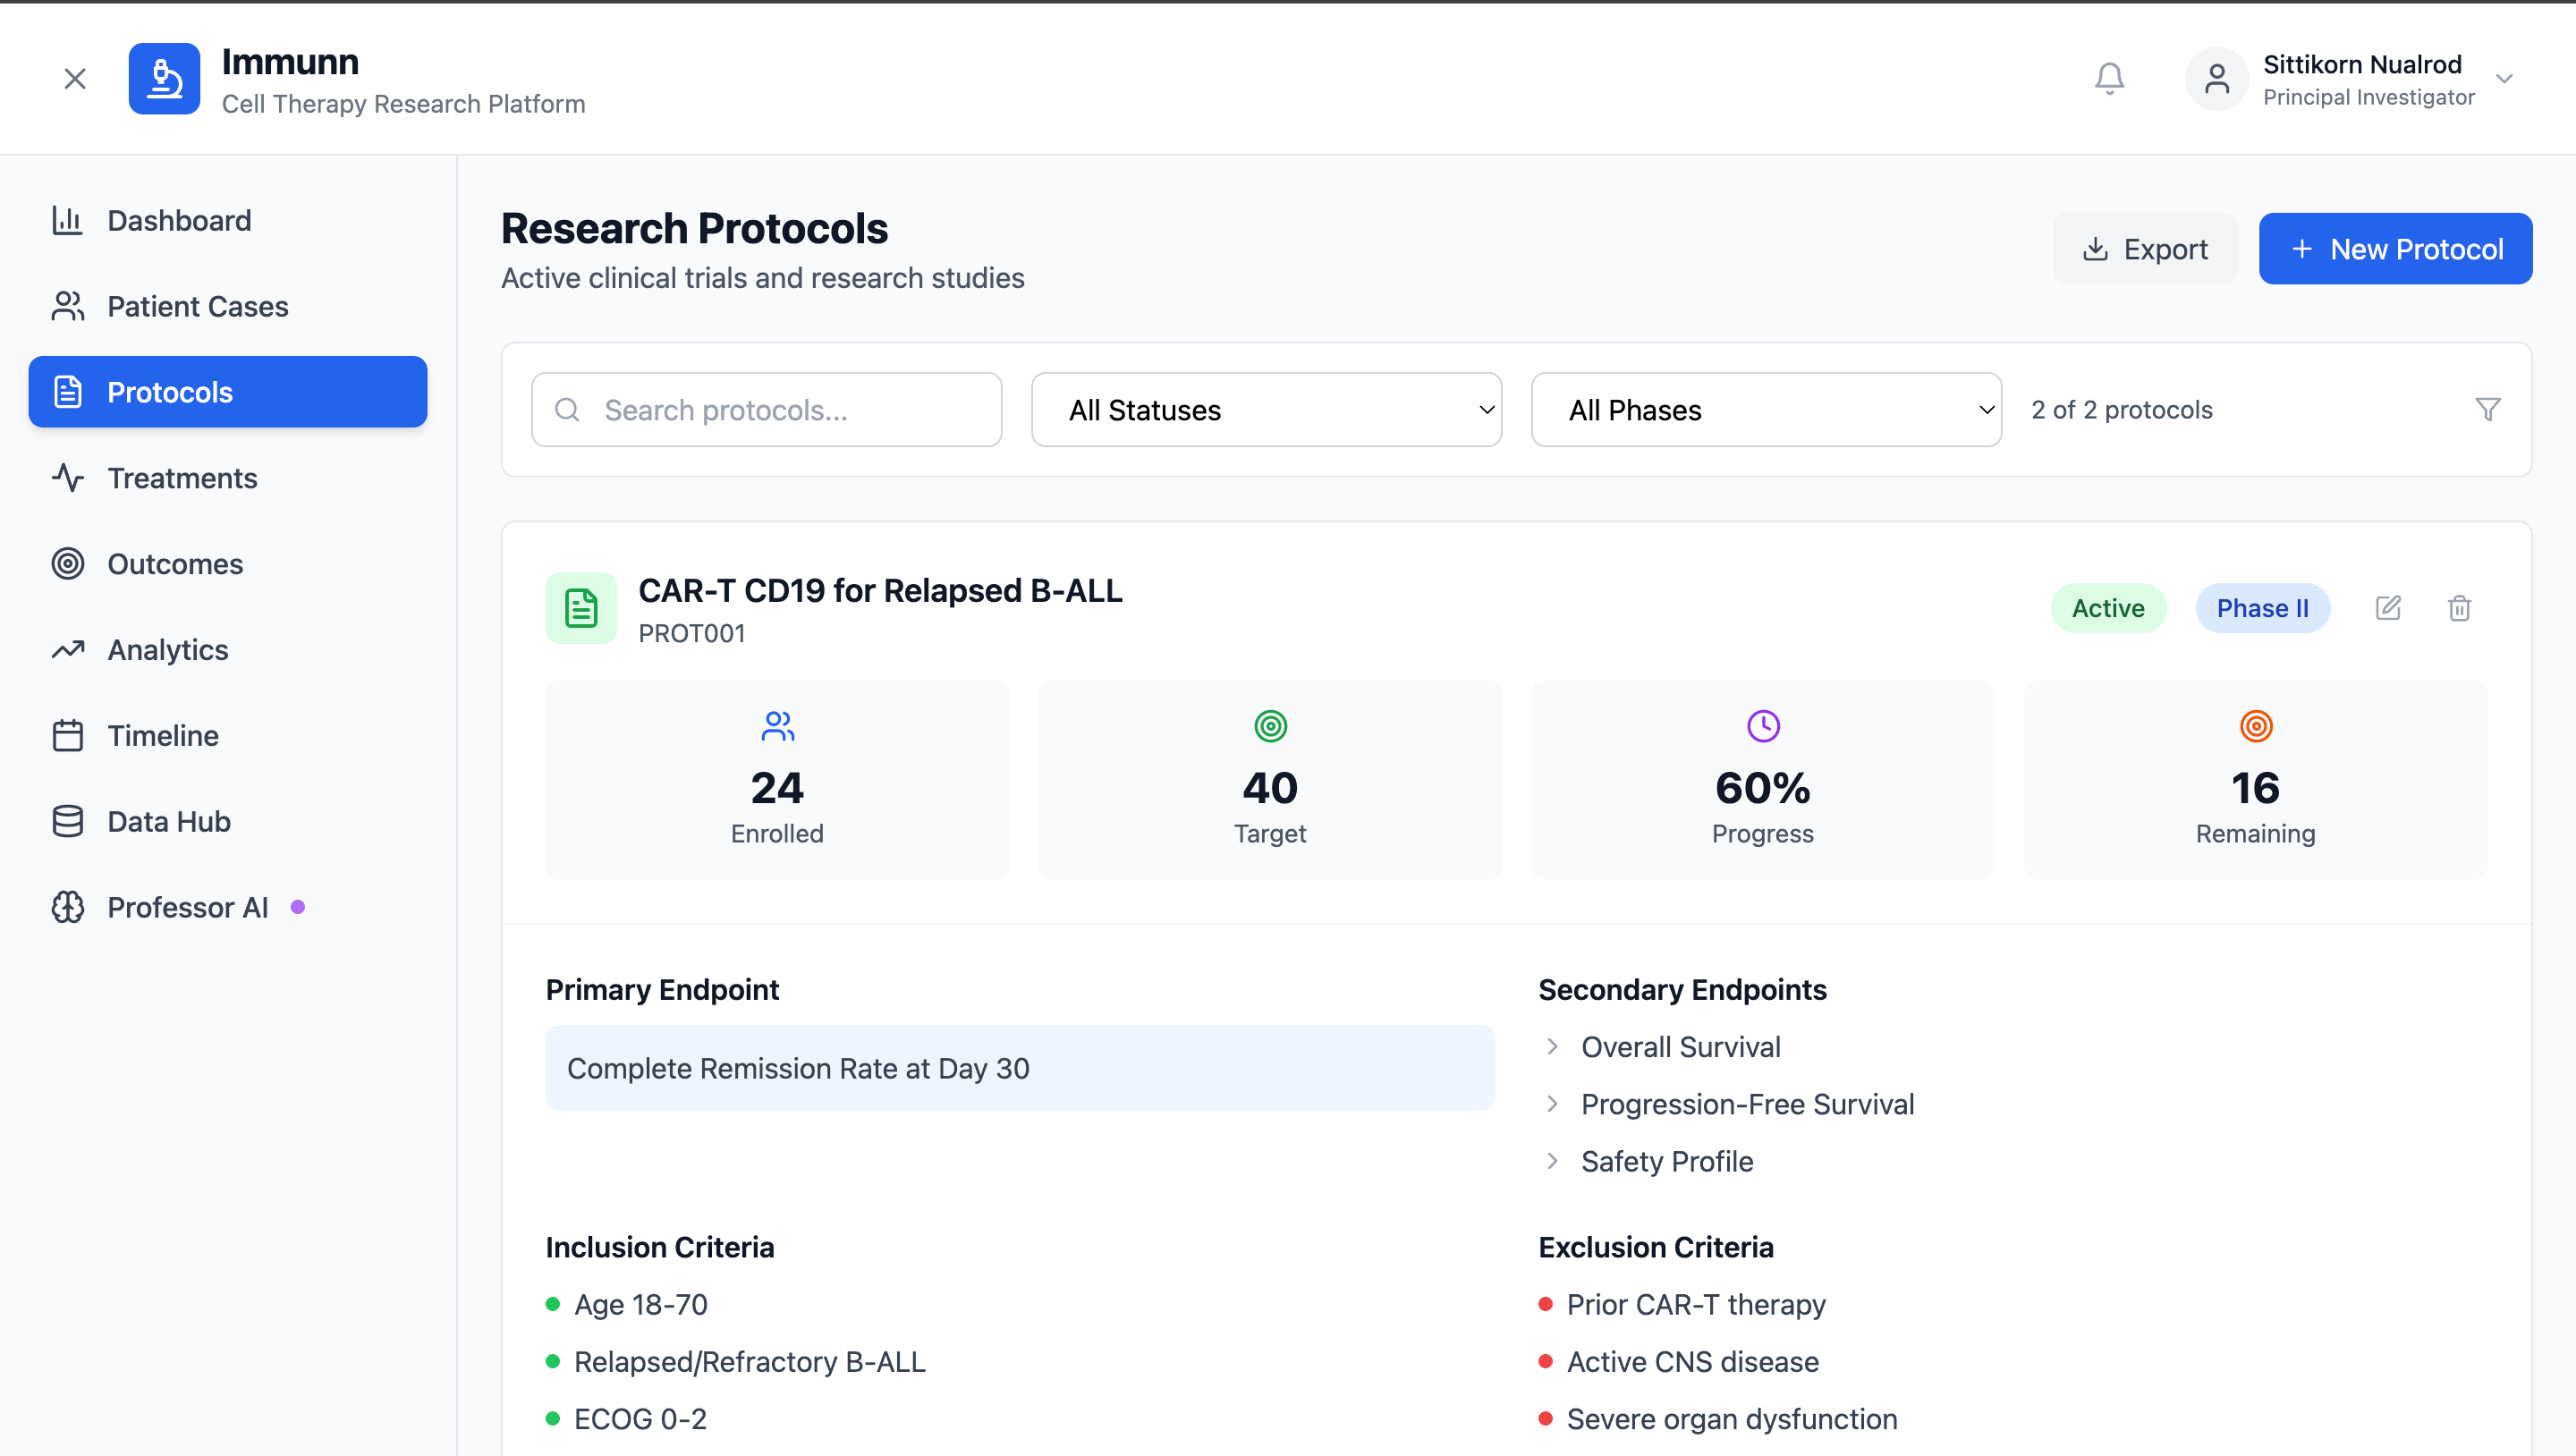The image size is (2576, 1456).
Task: Open Professor AI in the sidebar
Action: (x=187, y=907)
